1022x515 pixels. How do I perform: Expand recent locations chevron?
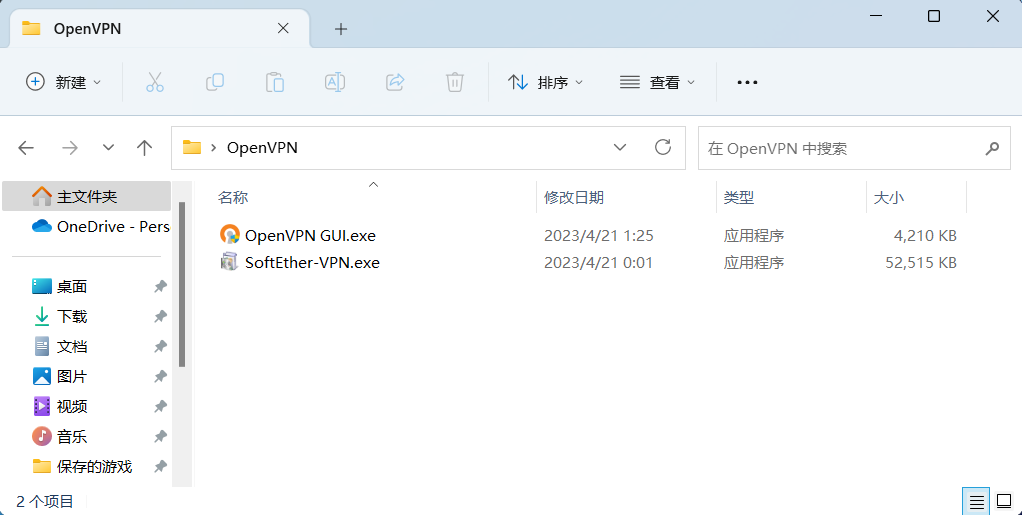coord(108,148)
